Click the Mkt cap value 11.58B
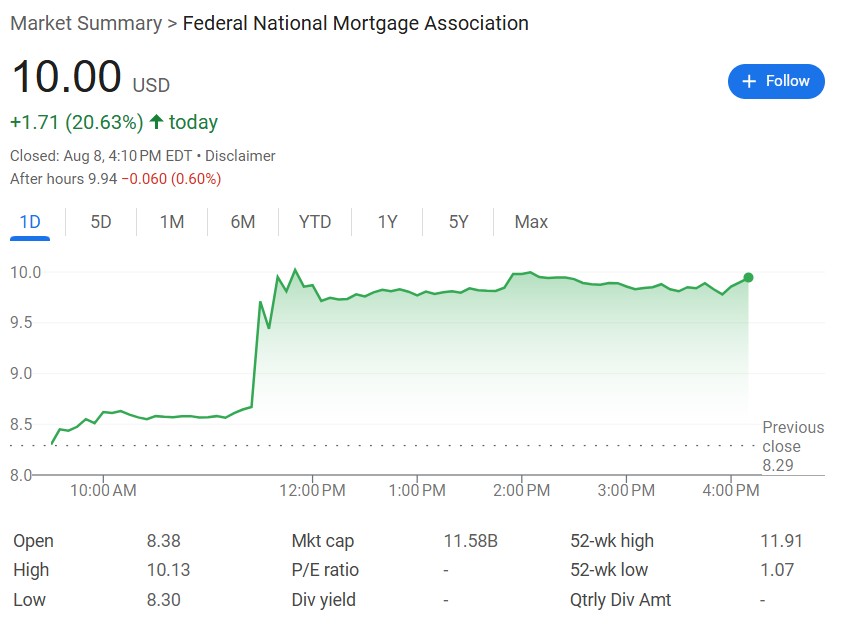 470,541
